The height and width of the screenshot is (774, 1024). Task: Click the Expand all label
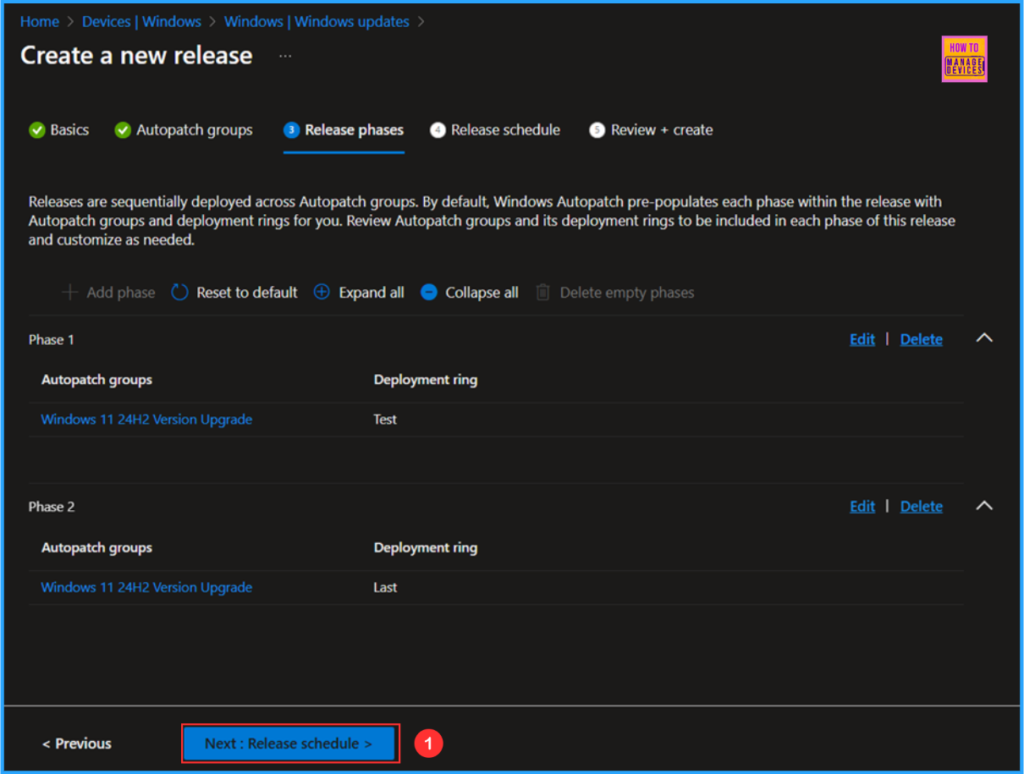(372, 293)
